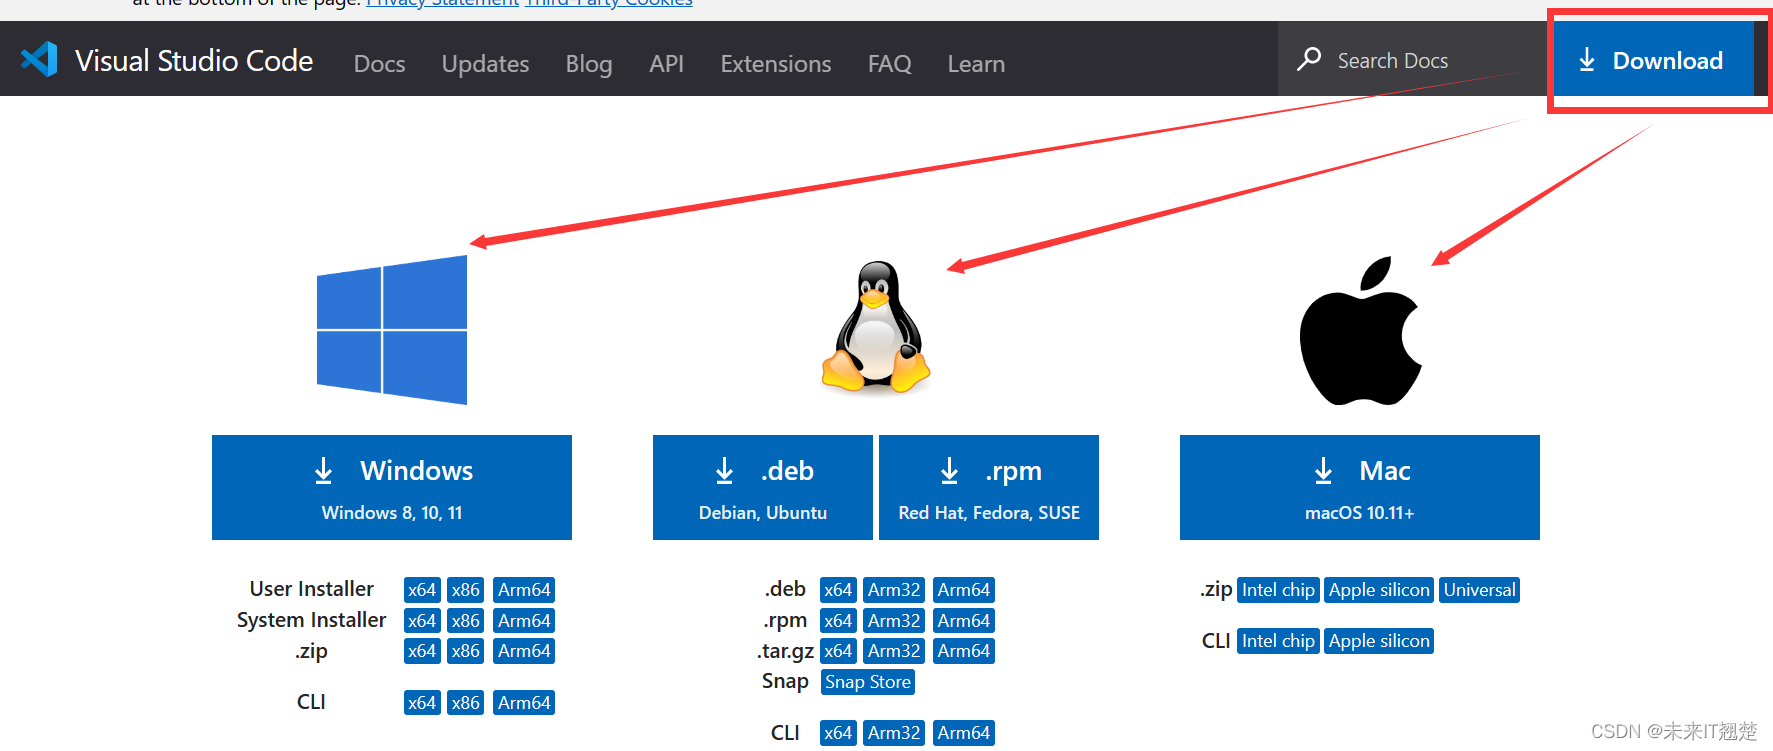Viewport: 1773px width, 751px height.
Task: Select Arm32 for Linux CLI
Action: [894, 733]
